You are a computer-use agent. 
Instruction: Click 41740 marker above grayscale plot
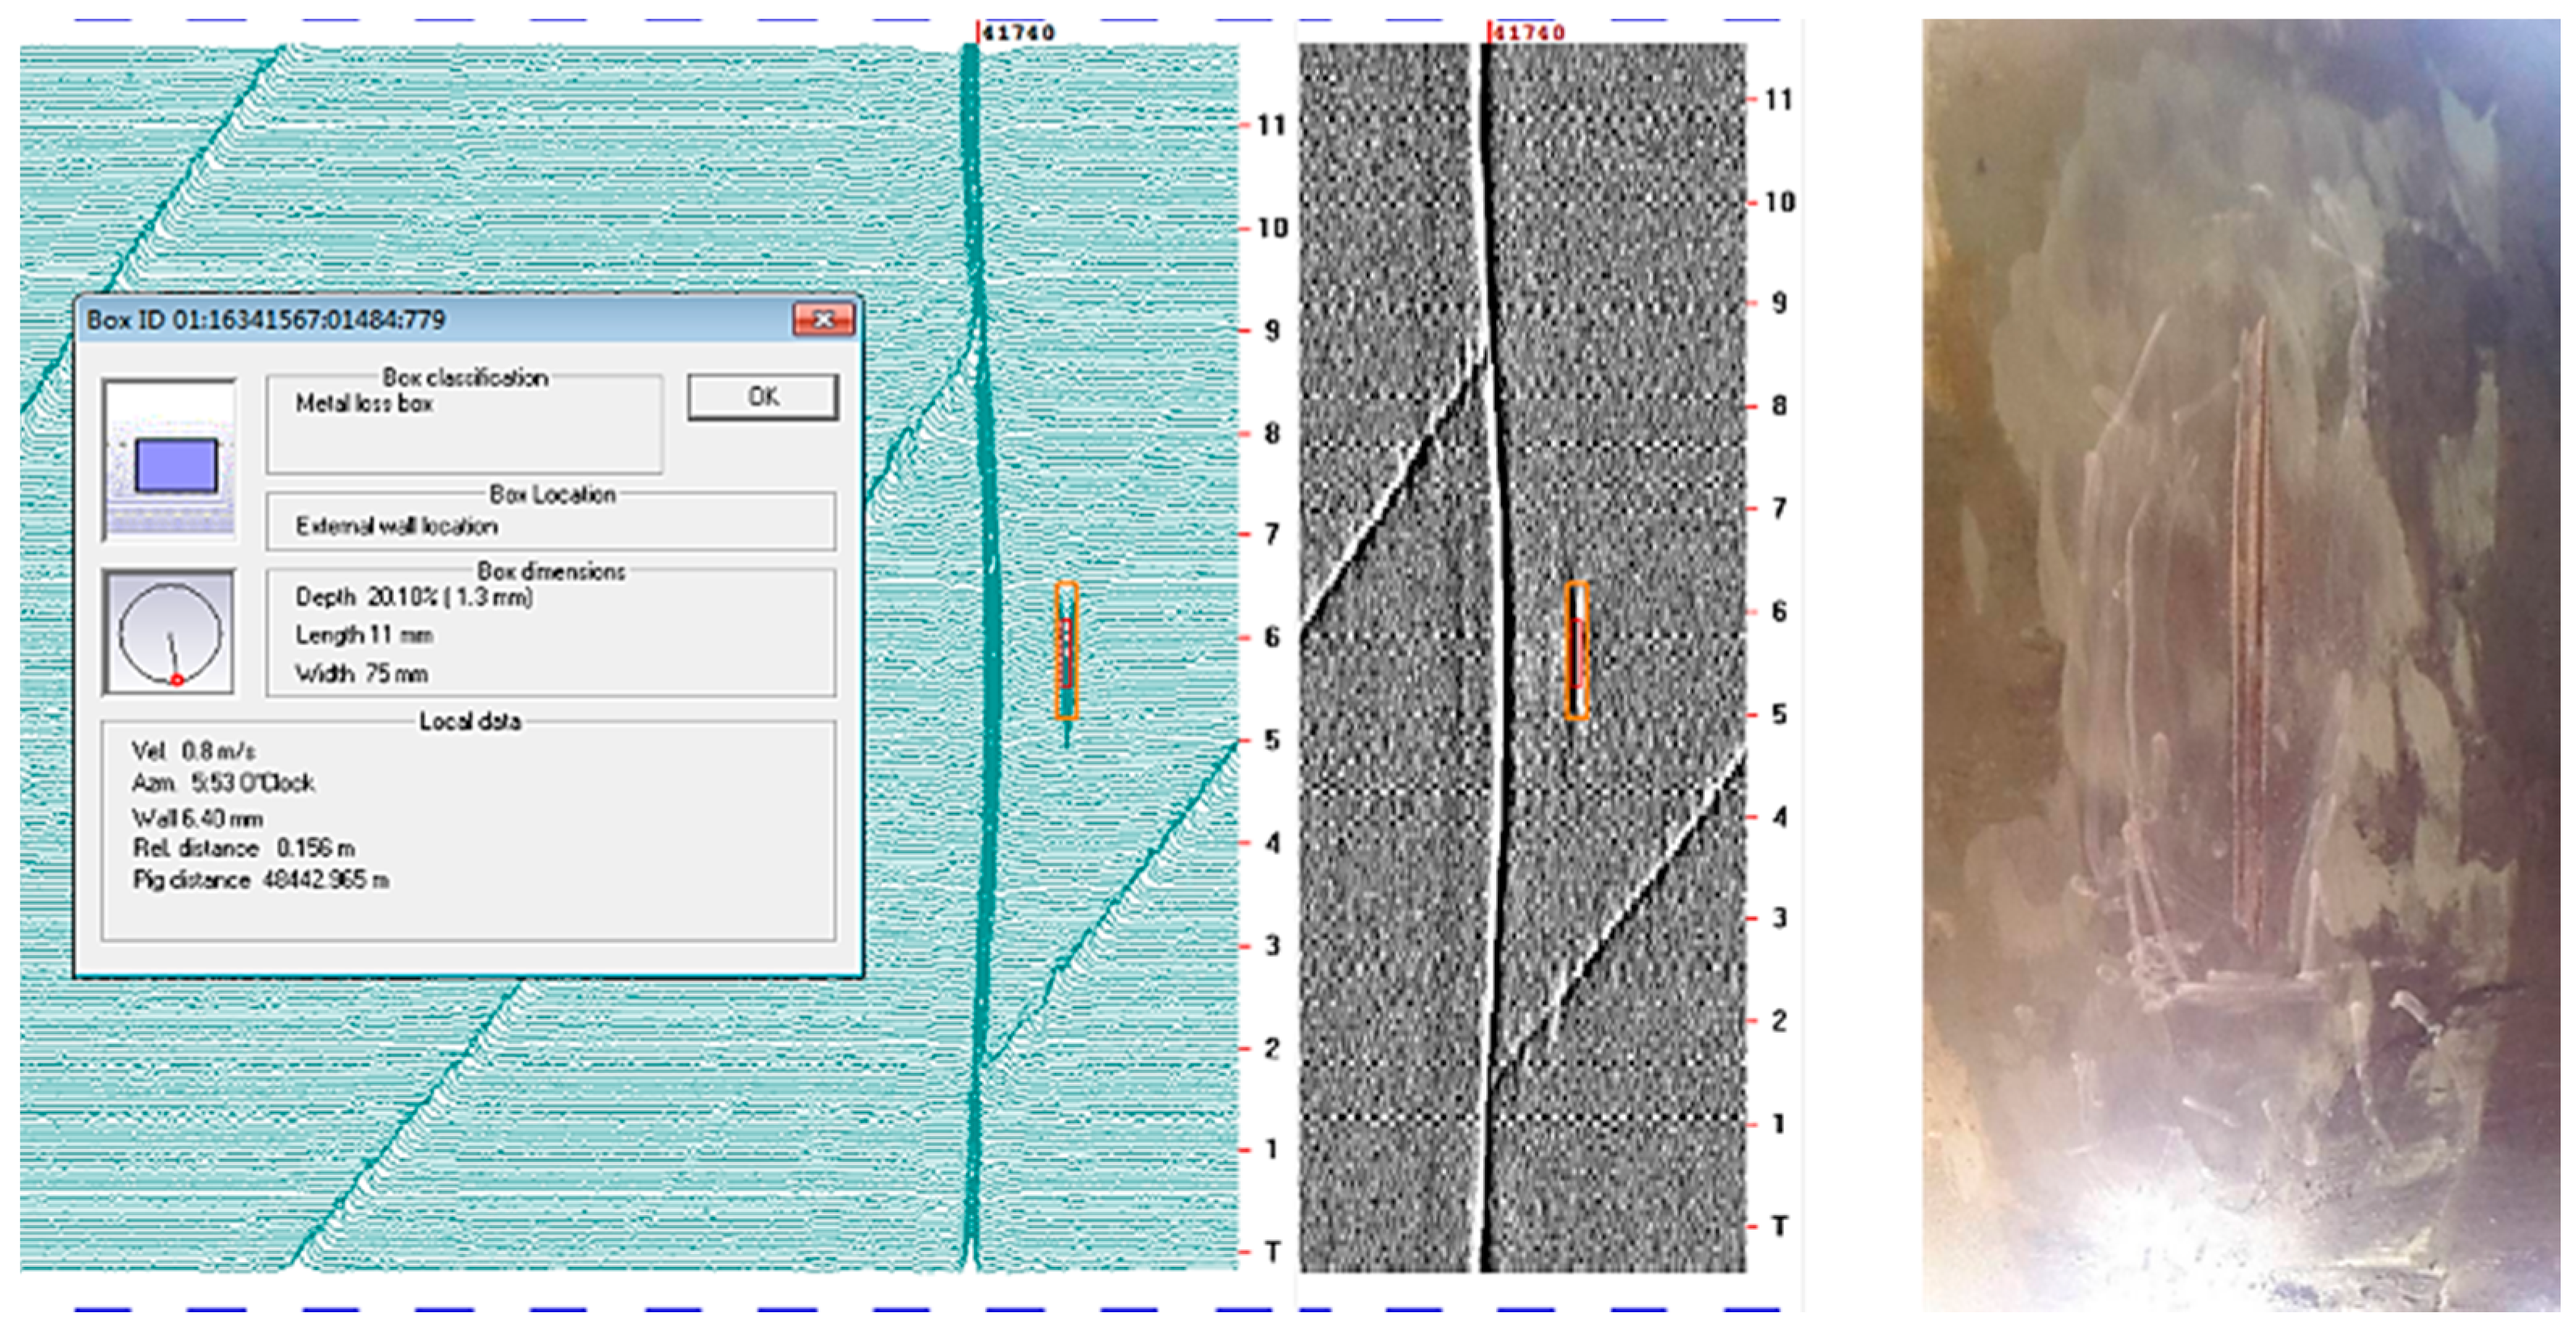coord(1527,32)
